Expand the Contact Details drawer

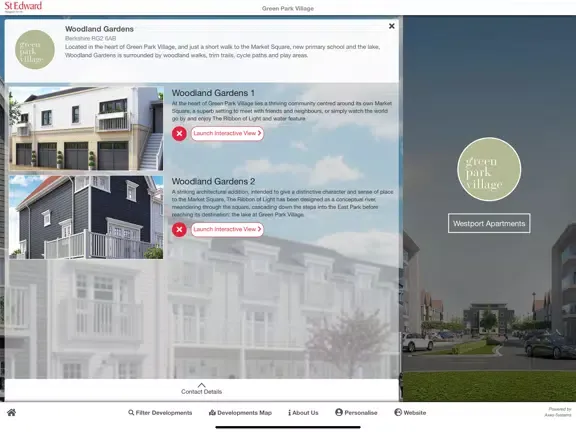(x=201, y=389)
